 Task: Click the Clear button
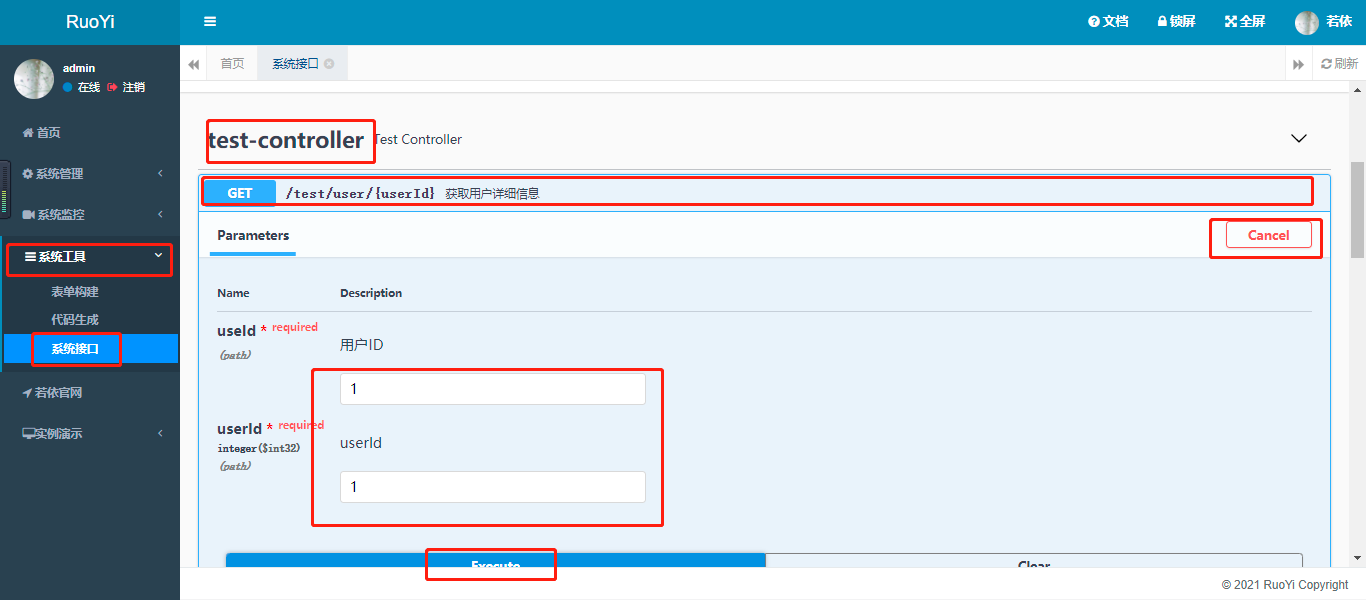pyautogui.click(x=1034, y=562)
